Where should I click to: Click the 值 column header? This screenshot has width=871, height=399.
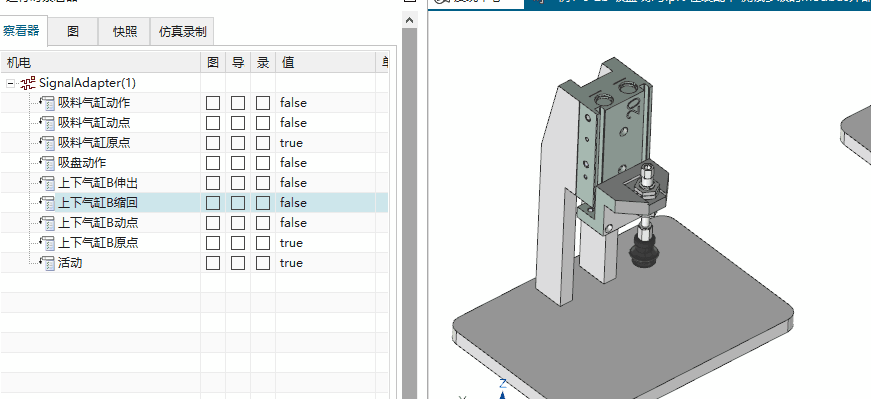(x=326, y=62)
